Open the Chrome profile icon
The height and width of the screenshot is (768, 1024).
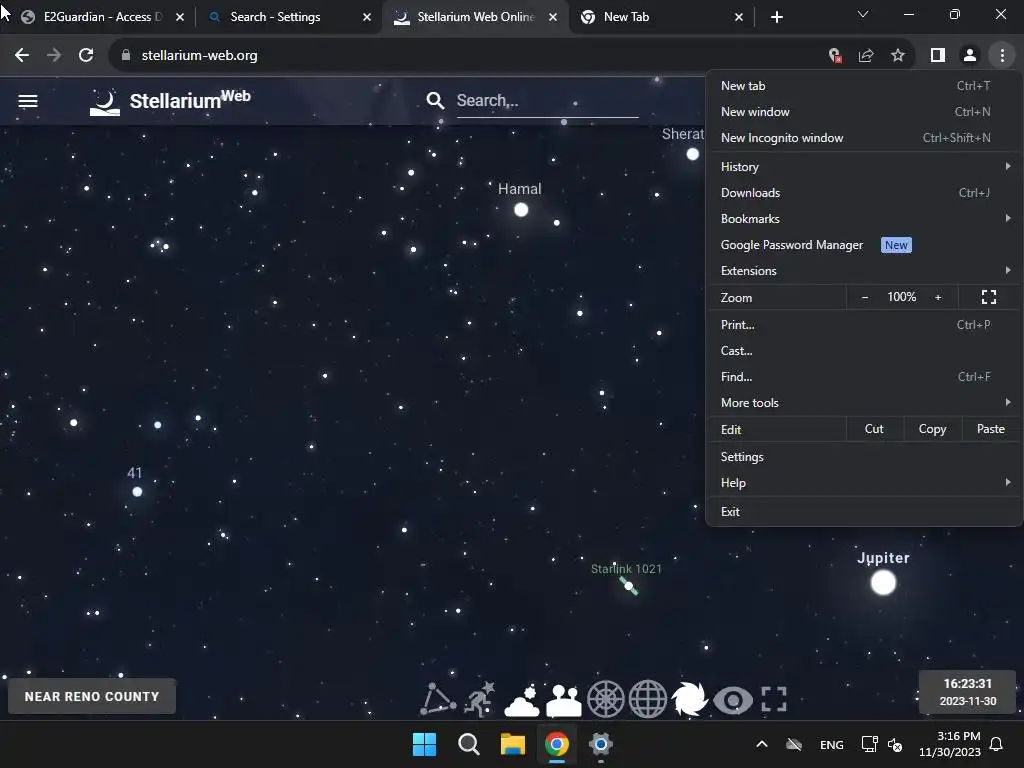pos(970,56)
